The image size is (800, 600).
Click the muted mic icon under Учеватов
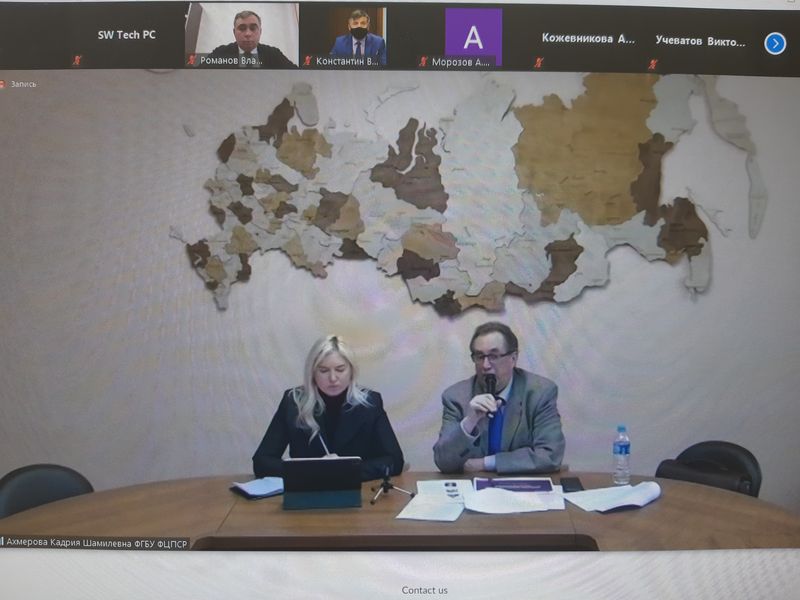[x=653, y=62]
